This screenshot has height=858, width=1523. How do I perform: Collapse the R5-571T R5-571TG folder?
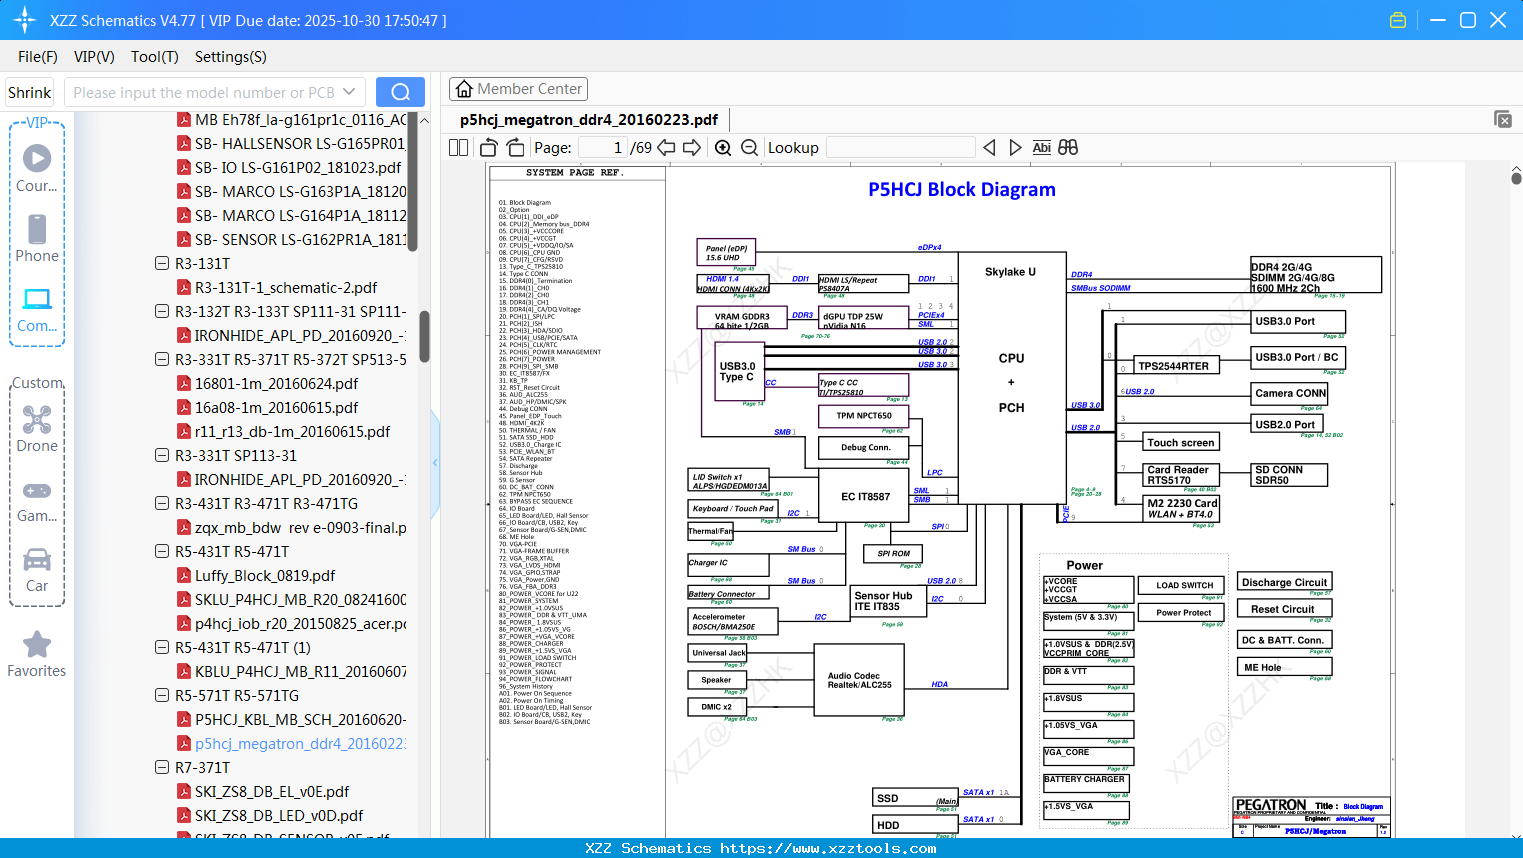[x=162, y=696]
